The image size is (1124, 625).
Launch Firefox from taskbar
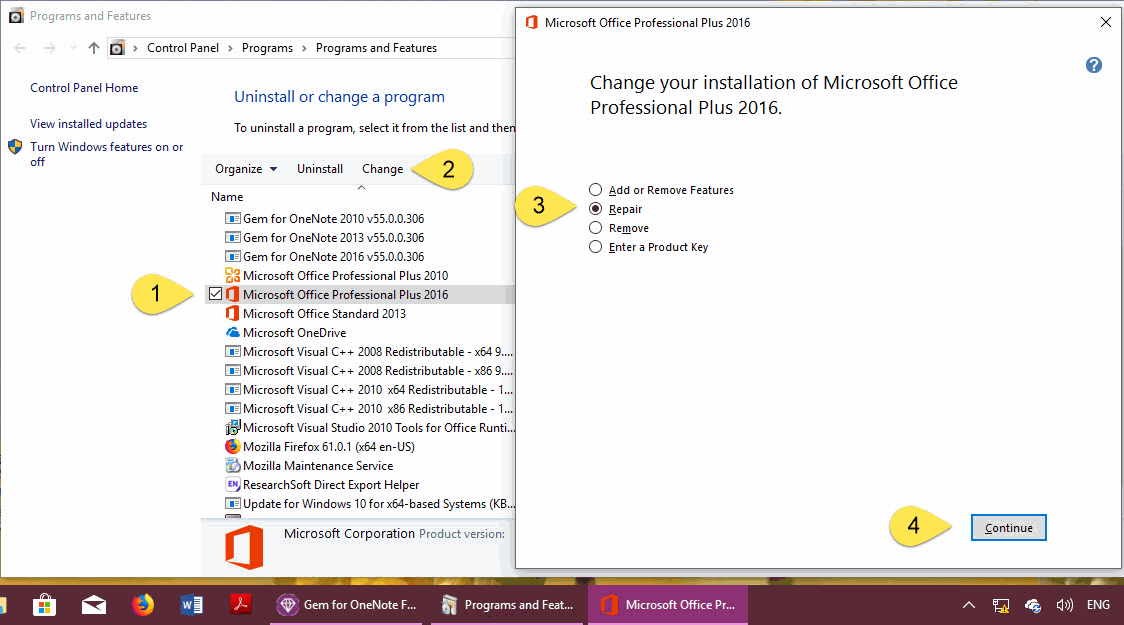click(143, 605)
